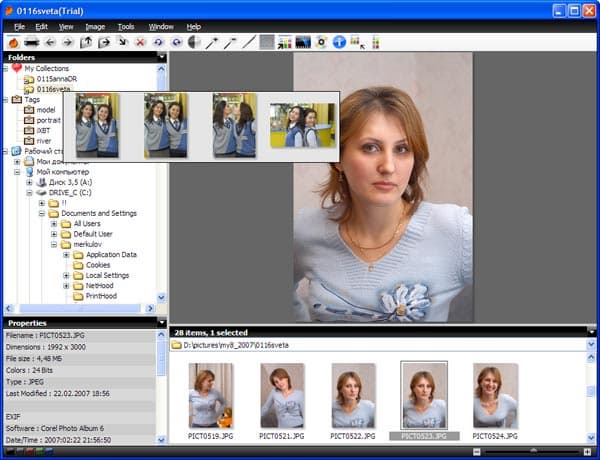Open the folder path dropdown

click(x=591, y=345)
